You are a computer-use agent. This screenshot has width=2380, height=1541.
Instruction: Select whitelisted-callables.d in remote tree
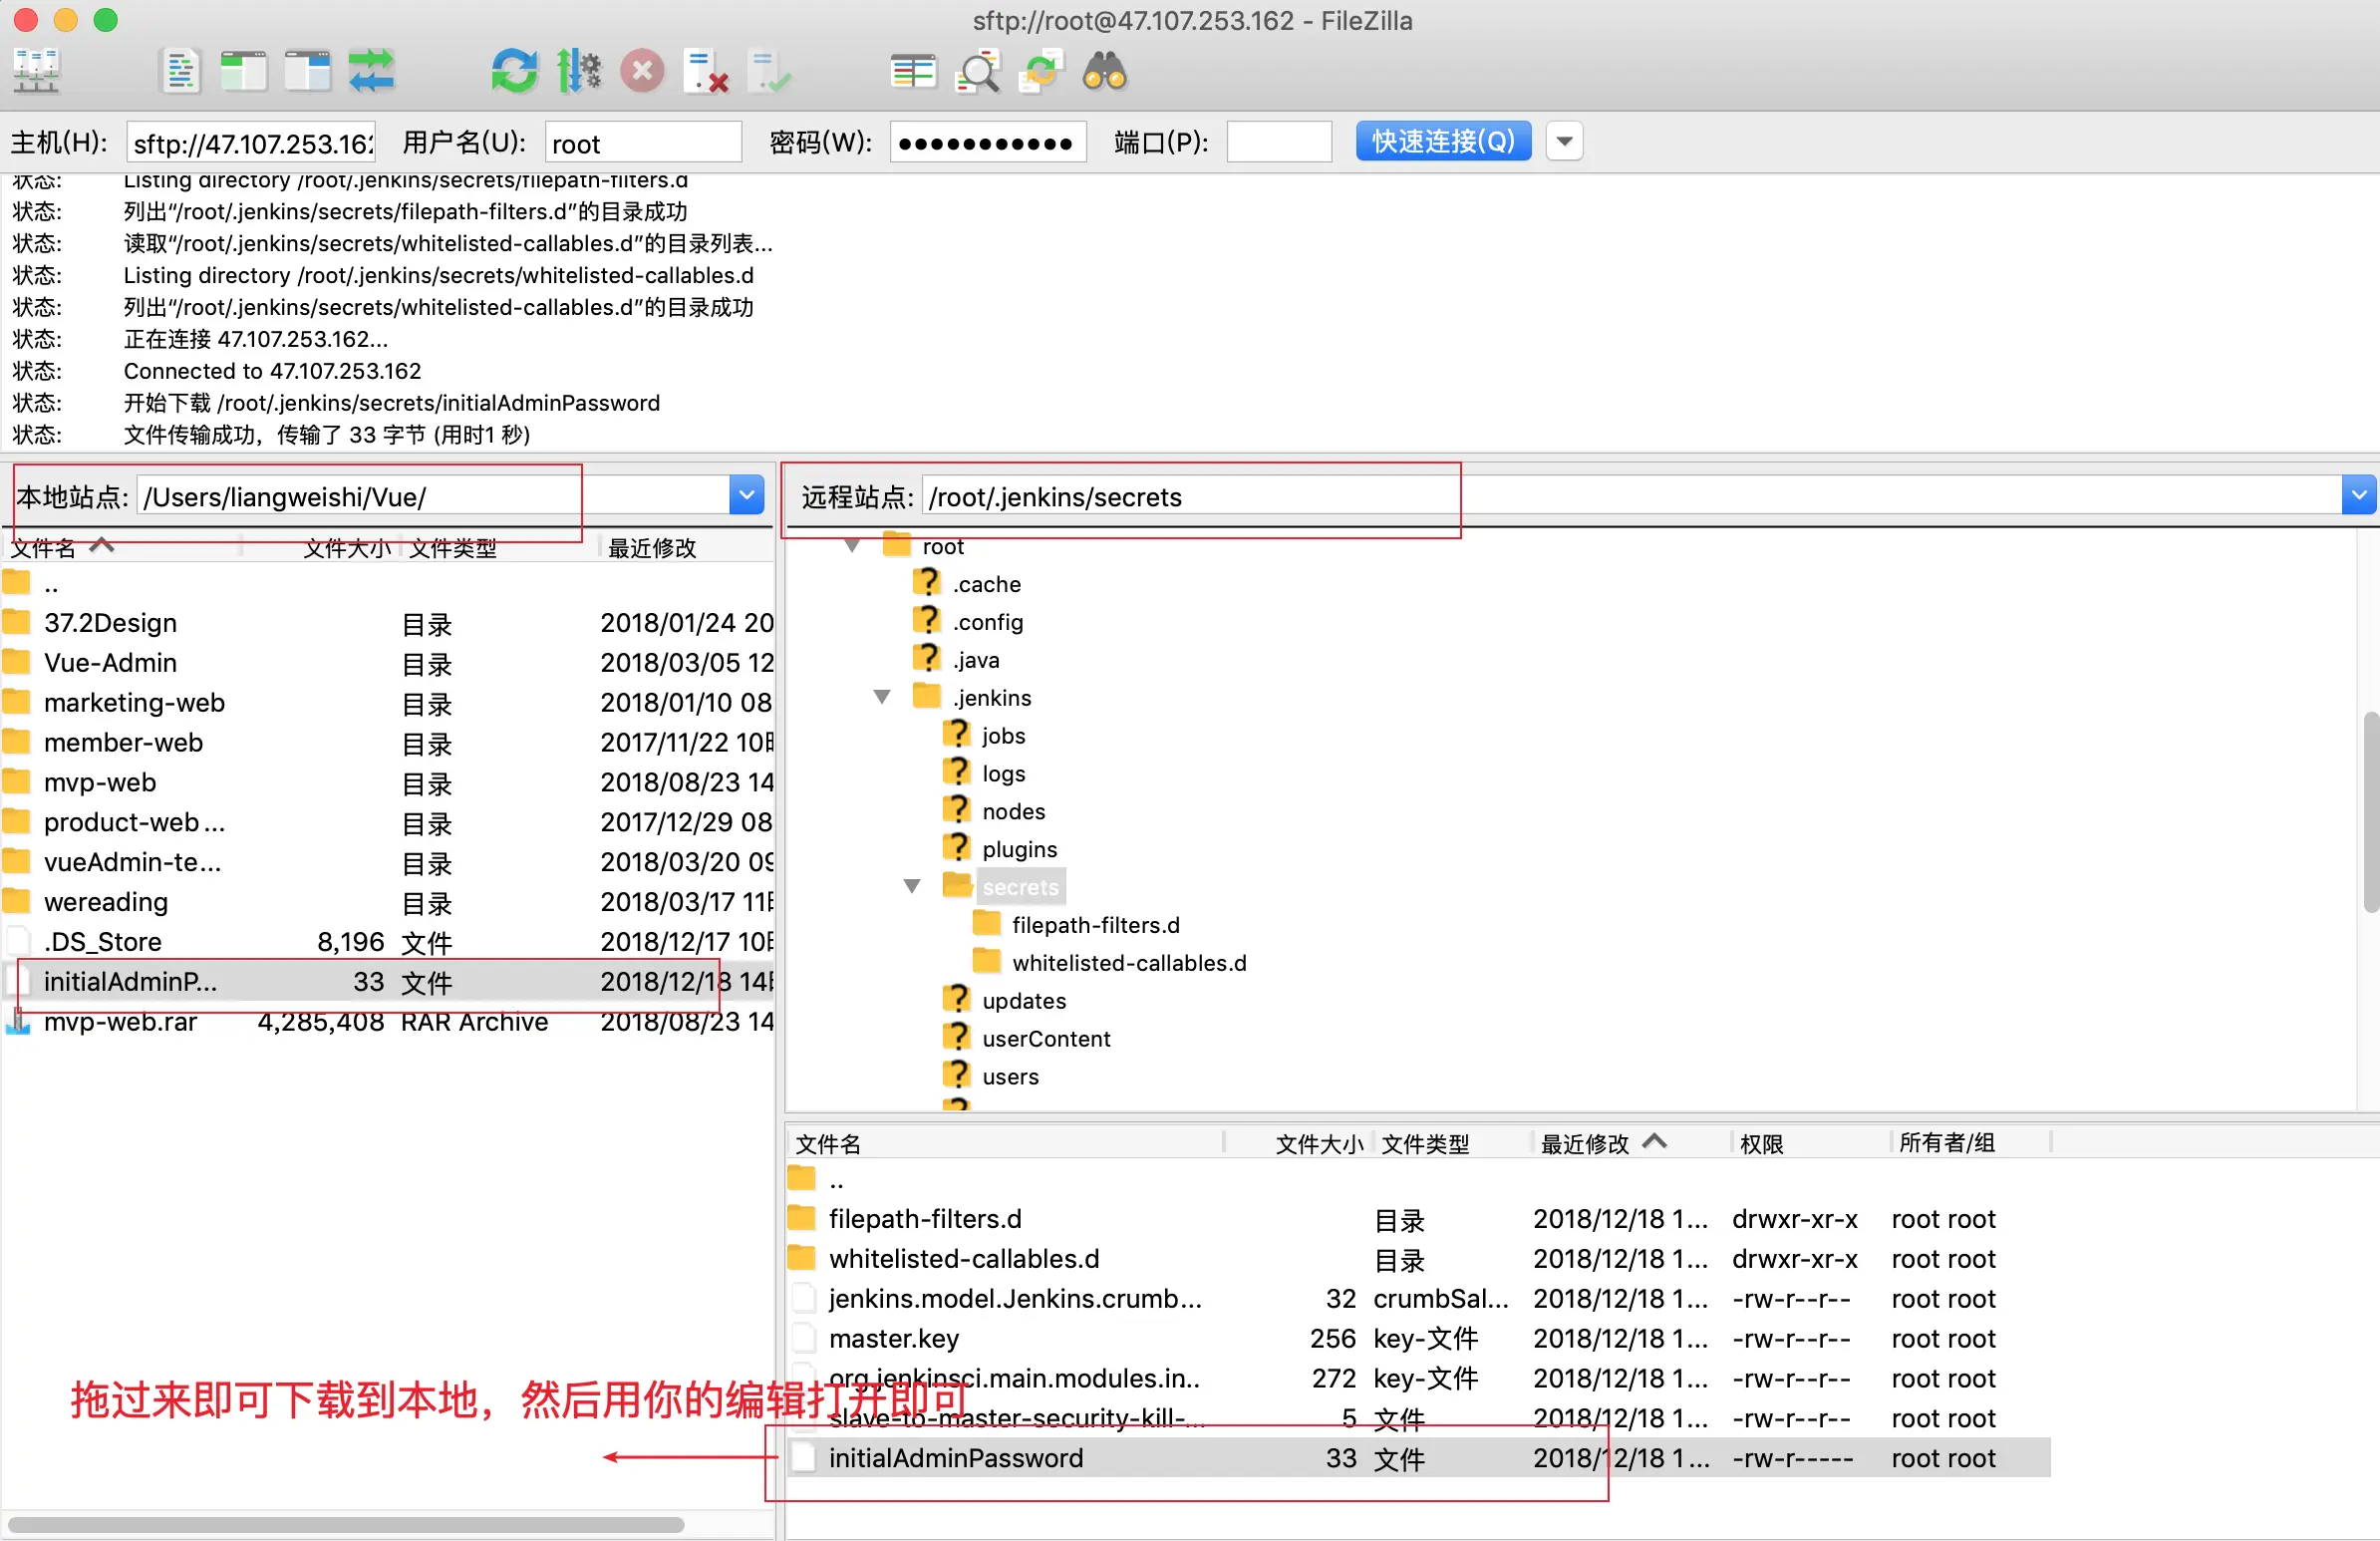[x=1128, y=962]
